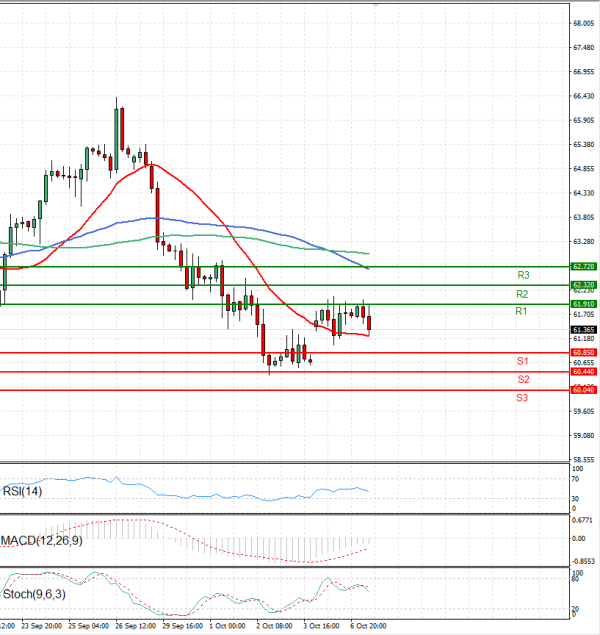Select the green 61.910 price tag
This screenshot has height=635, width=600.
point(584,303)
